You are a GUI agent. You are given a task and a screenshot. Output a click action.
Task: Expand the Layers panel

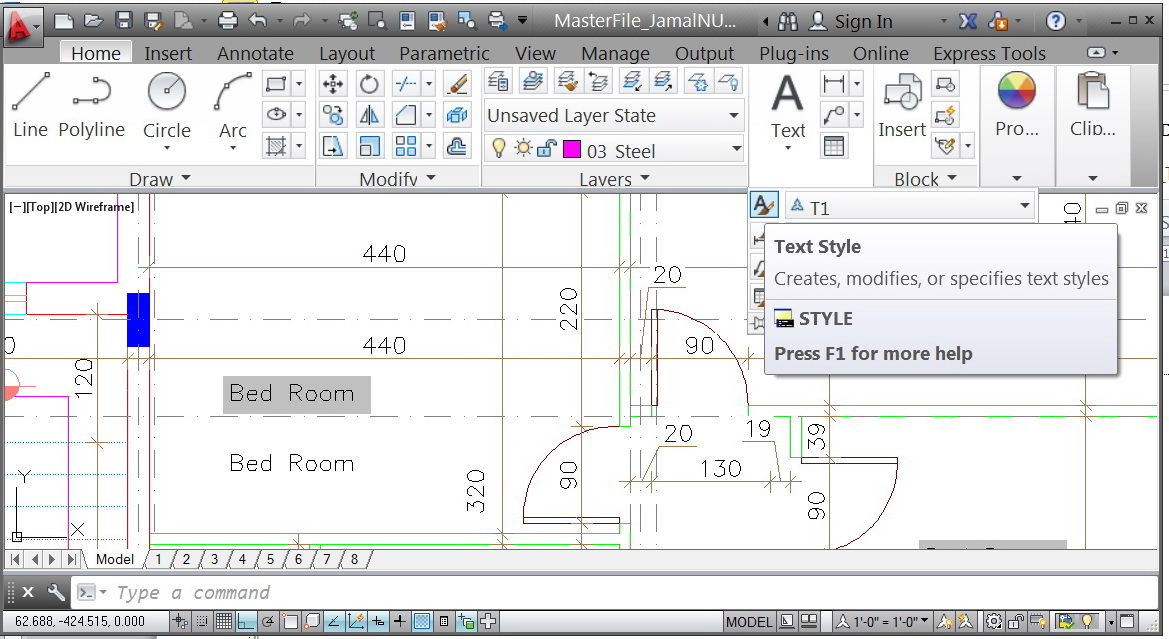click(614, 179)
